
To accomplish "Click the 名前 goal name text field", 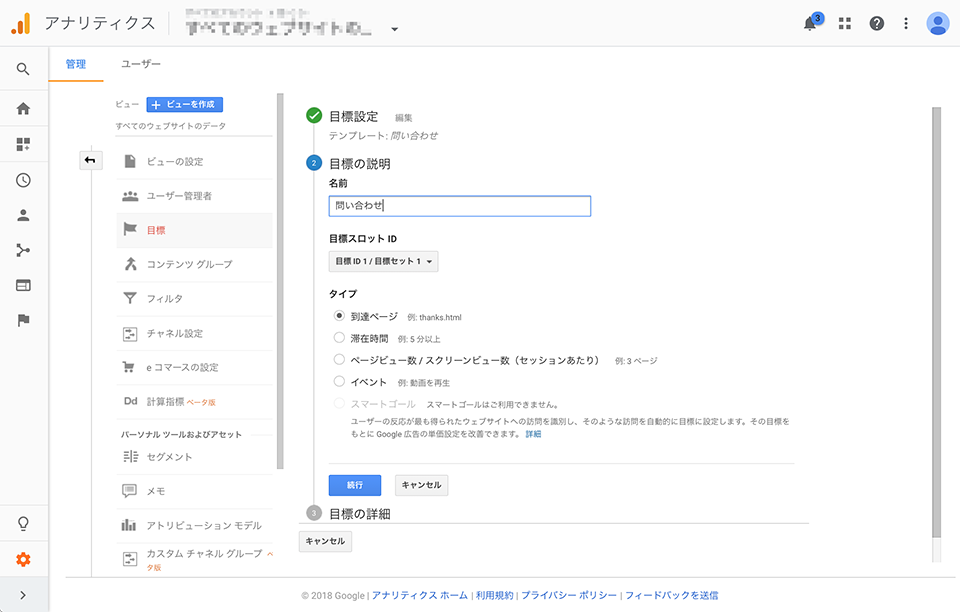I will tap(459, 206).
